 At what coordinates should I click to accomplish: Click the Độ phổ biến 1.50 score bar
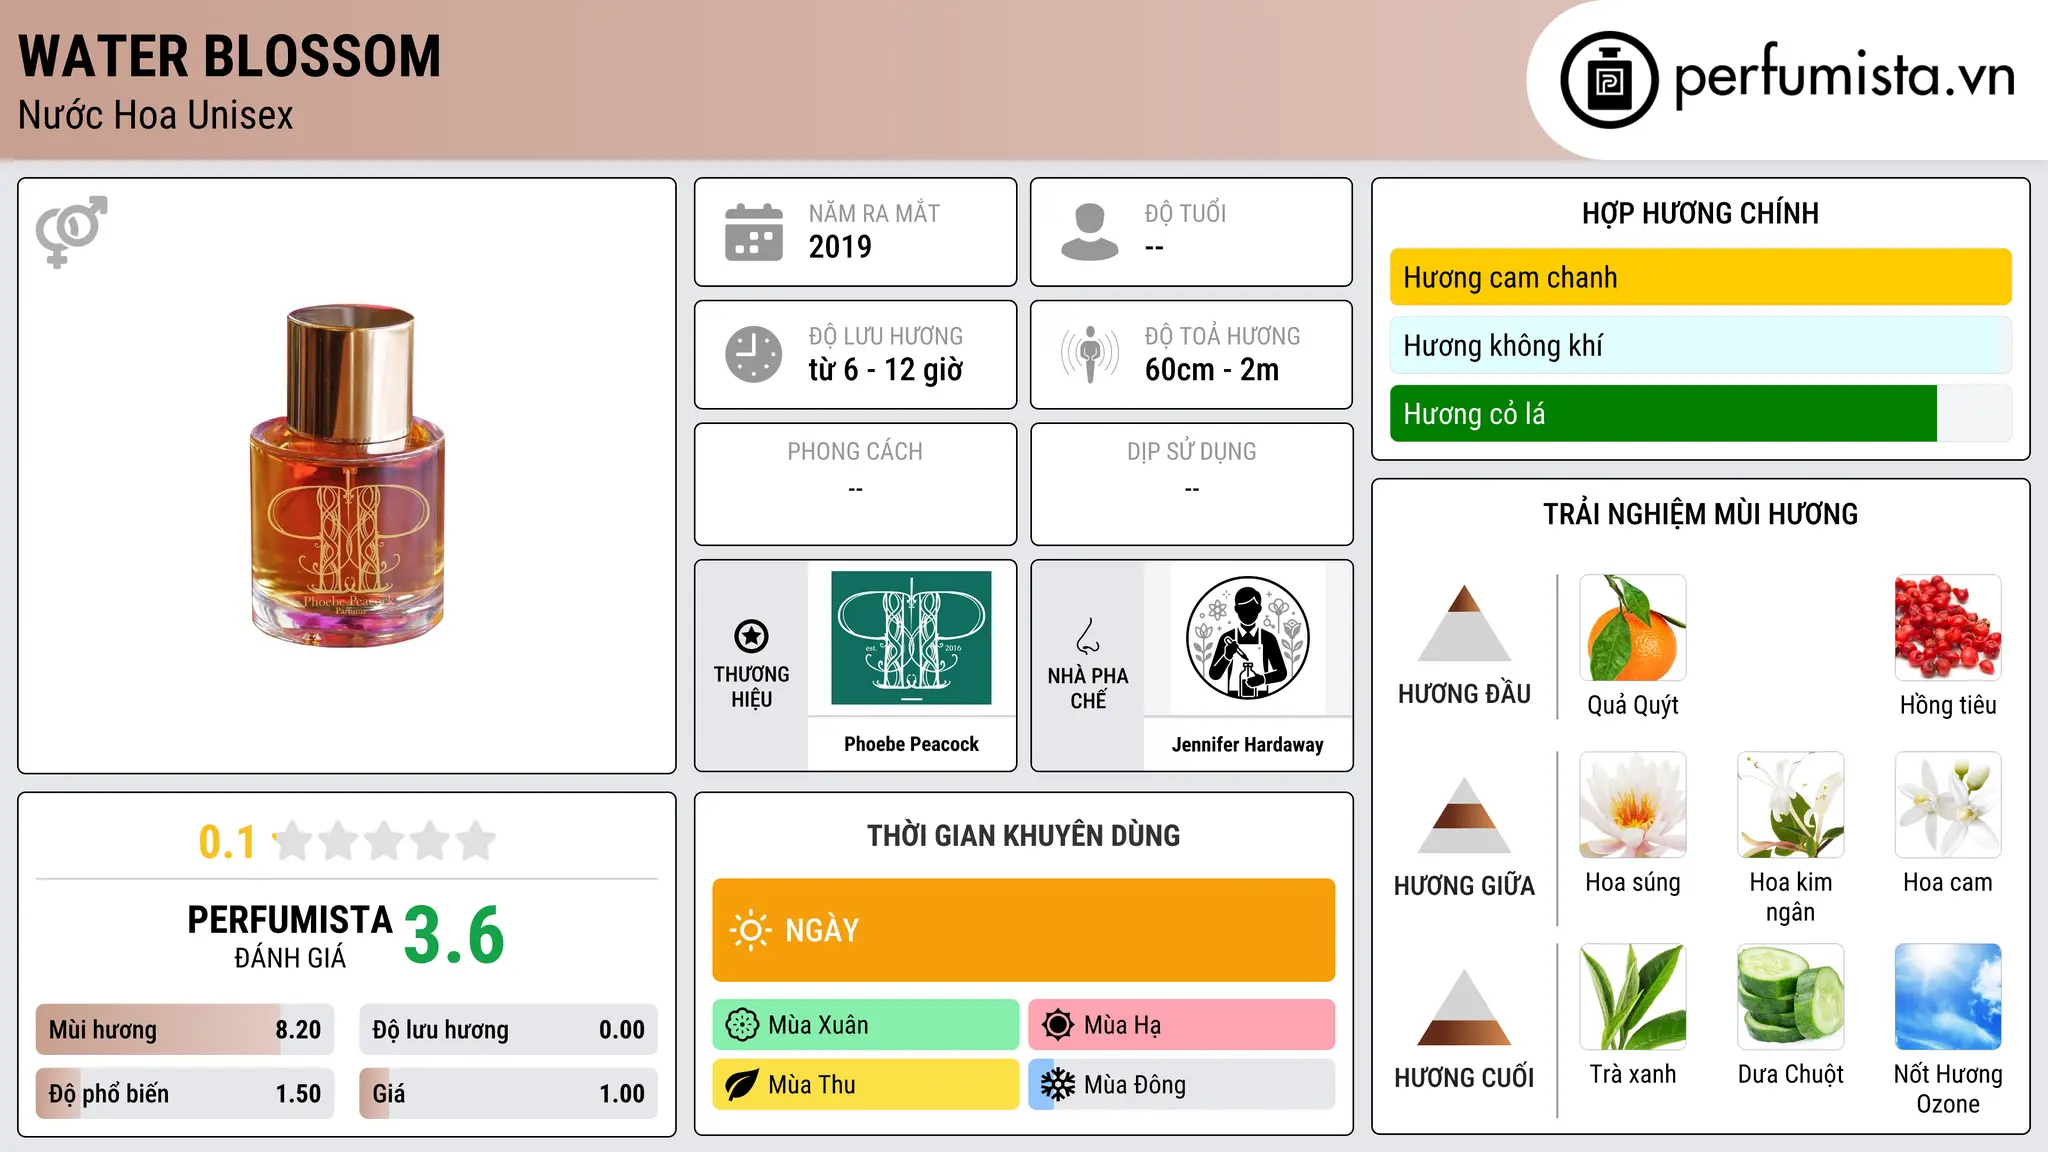coord(185,1093)
